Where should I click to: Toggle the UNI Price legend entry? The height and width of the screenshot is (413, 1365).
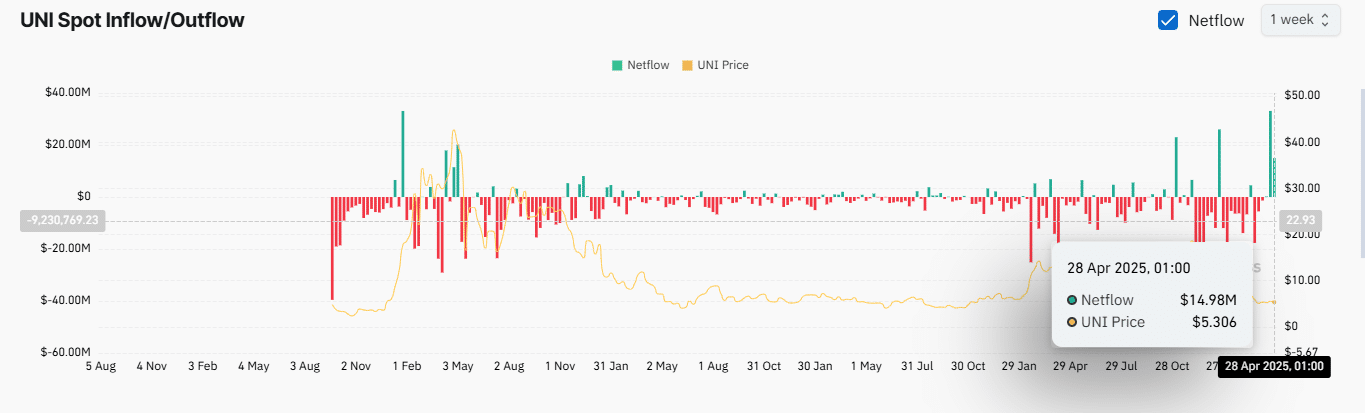(715, 65)
